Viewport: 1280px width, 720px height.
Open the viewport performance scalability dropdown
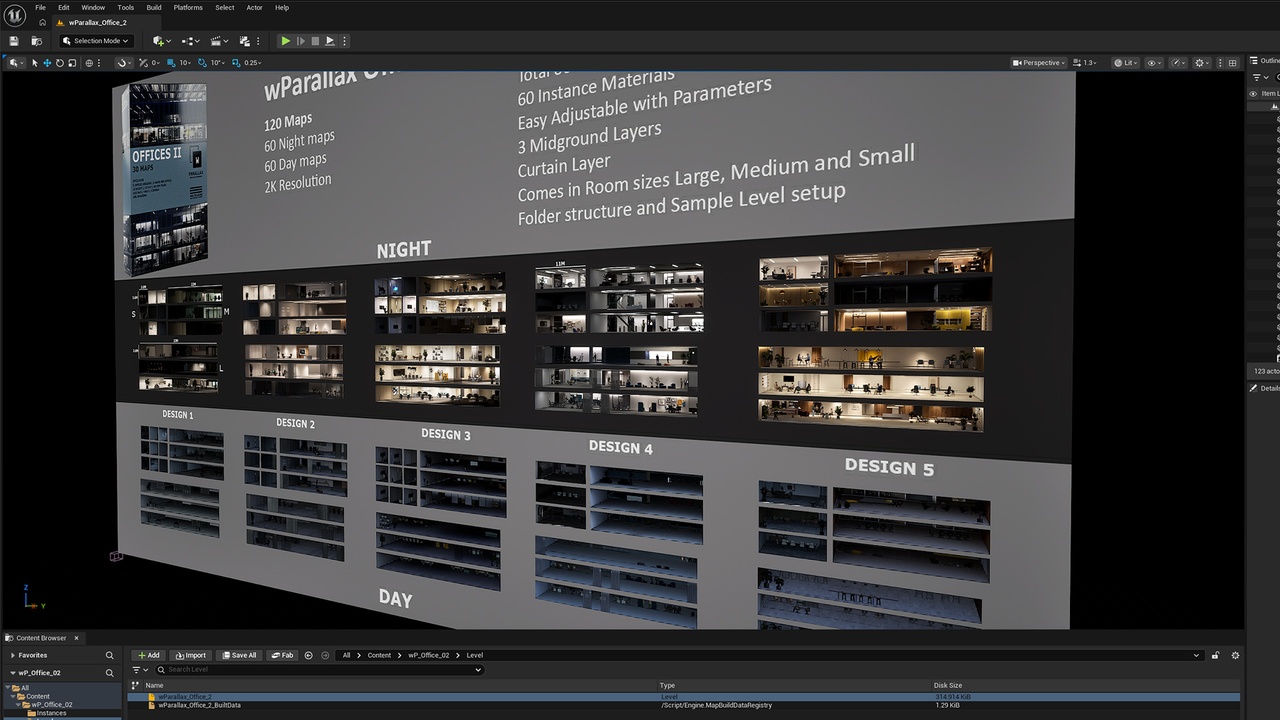tap(1178, 63)
